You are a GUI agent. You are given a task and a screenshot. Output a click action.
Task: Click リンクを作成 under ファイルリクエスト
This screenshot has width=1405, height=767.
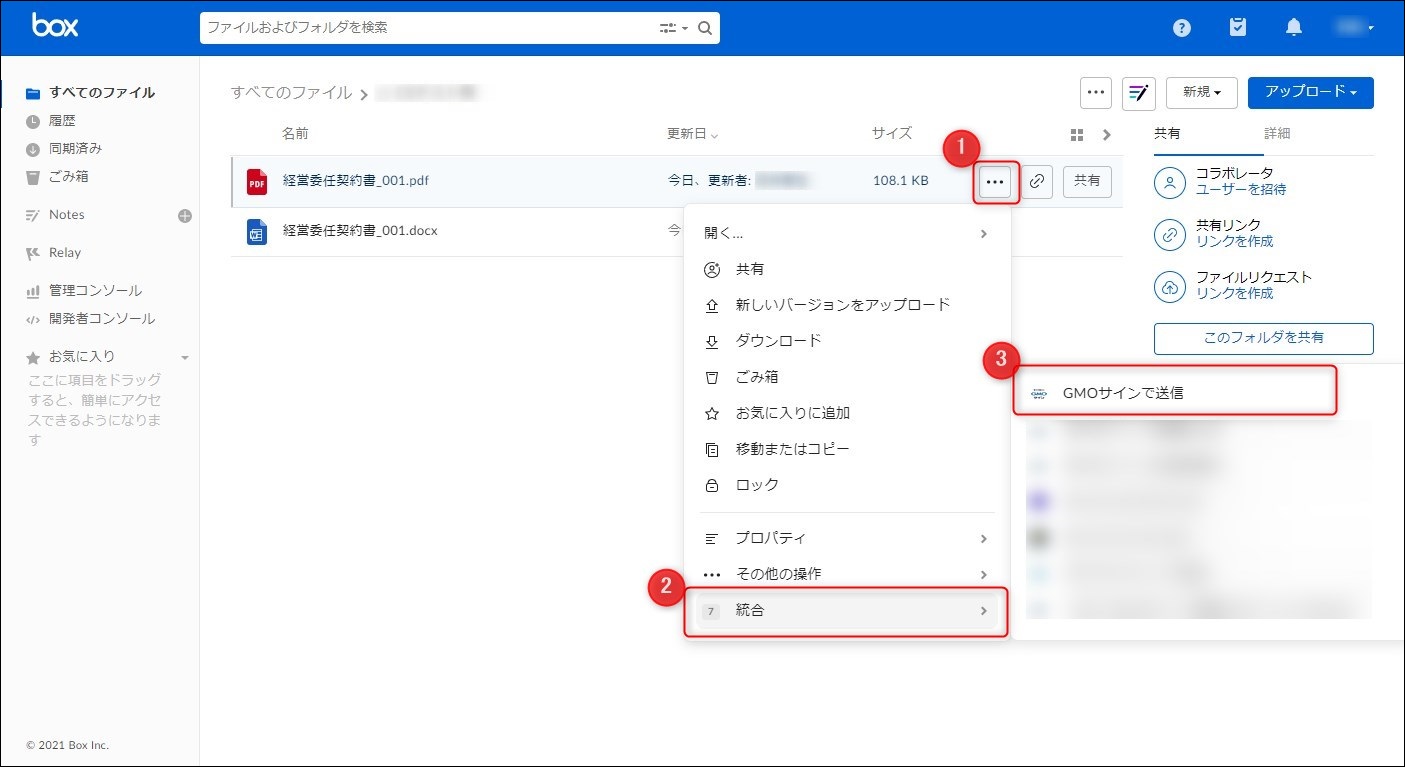click(x=1235, y=293)
